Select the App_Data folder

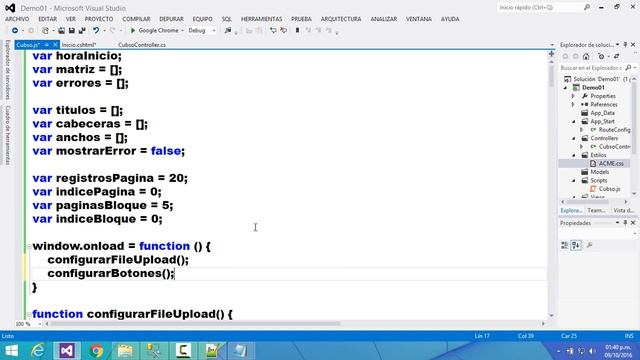tap(602, 113)
